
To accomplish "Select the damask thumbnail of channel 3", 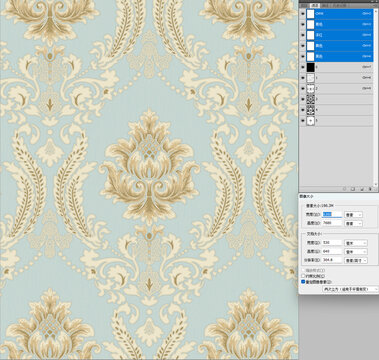I will click(x=311, y=99).
